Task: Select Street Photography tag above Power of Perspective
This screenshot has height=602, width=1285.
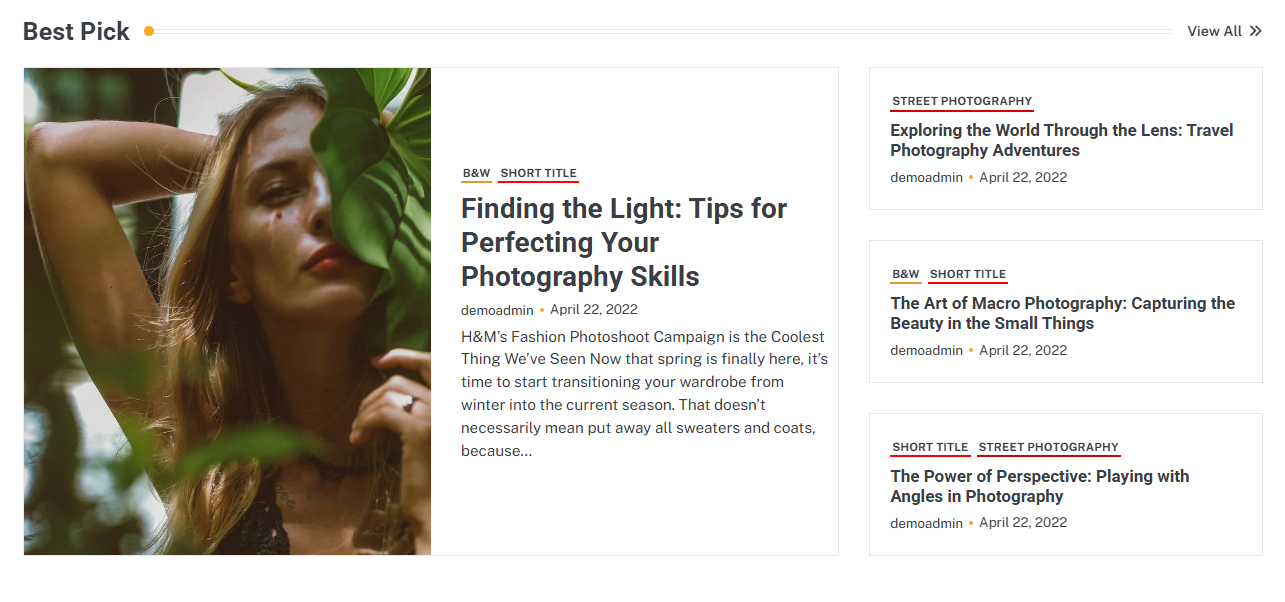Action: tap(1048, 447)
